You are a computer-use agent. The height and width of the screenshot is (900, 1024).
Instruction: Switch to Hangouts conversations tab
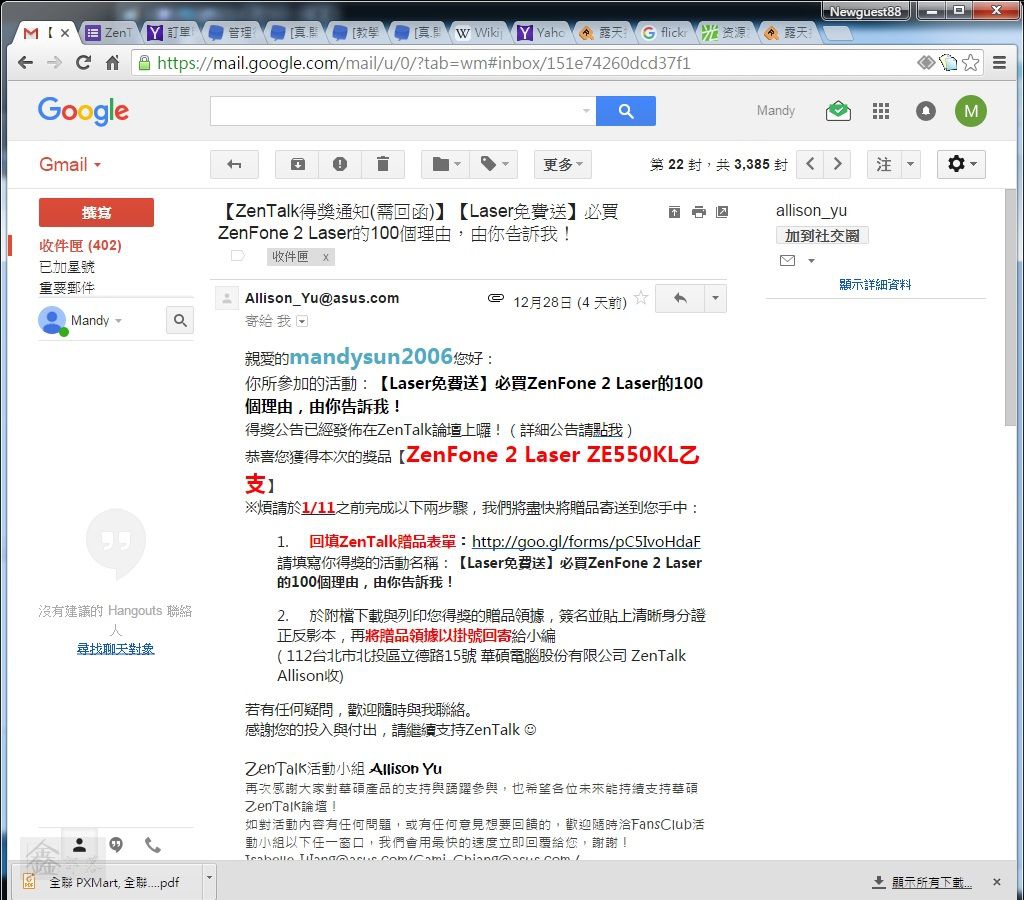(116, 845)
